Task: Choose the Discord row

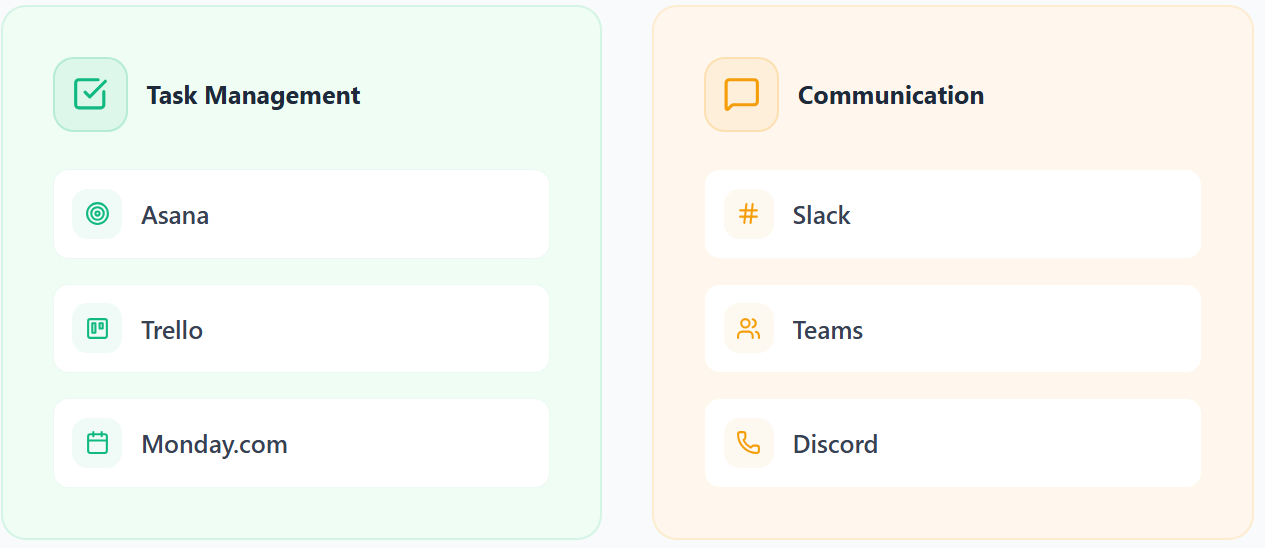Action: [952, 443]
